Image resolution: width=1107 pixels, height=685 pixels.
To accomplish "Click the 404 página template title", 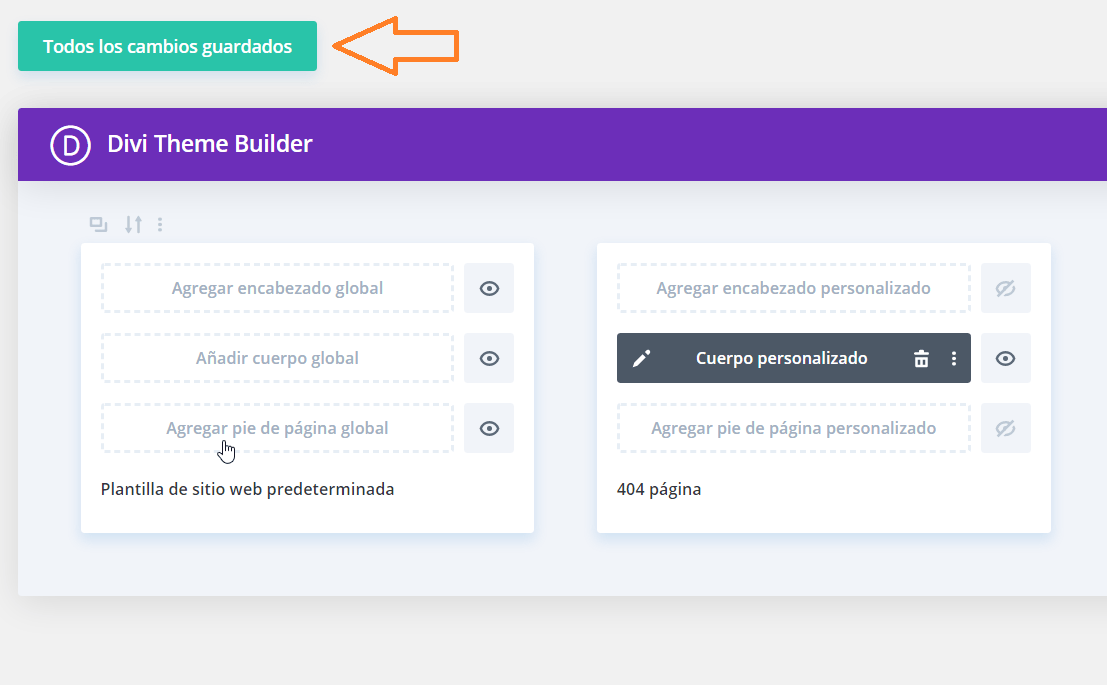I will [659, 489].
